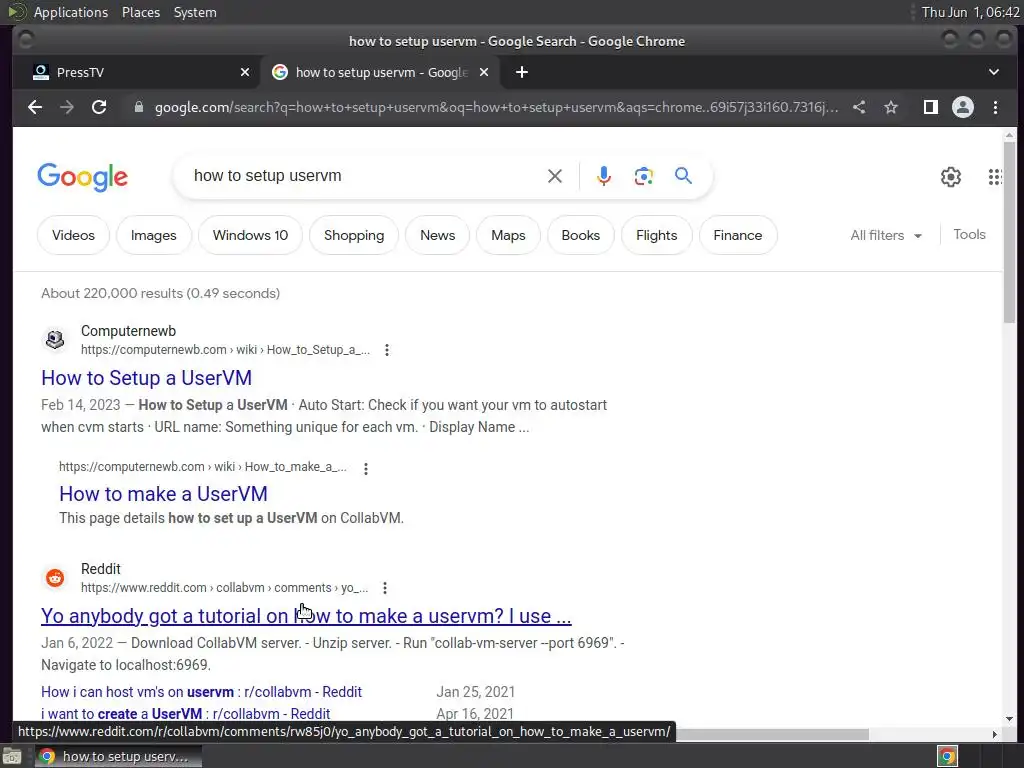This screenshot has width=1024, height=768.
Task: Click the Jan 25, 2021 date
Action: pyautogui.click(x=475, y=692)
